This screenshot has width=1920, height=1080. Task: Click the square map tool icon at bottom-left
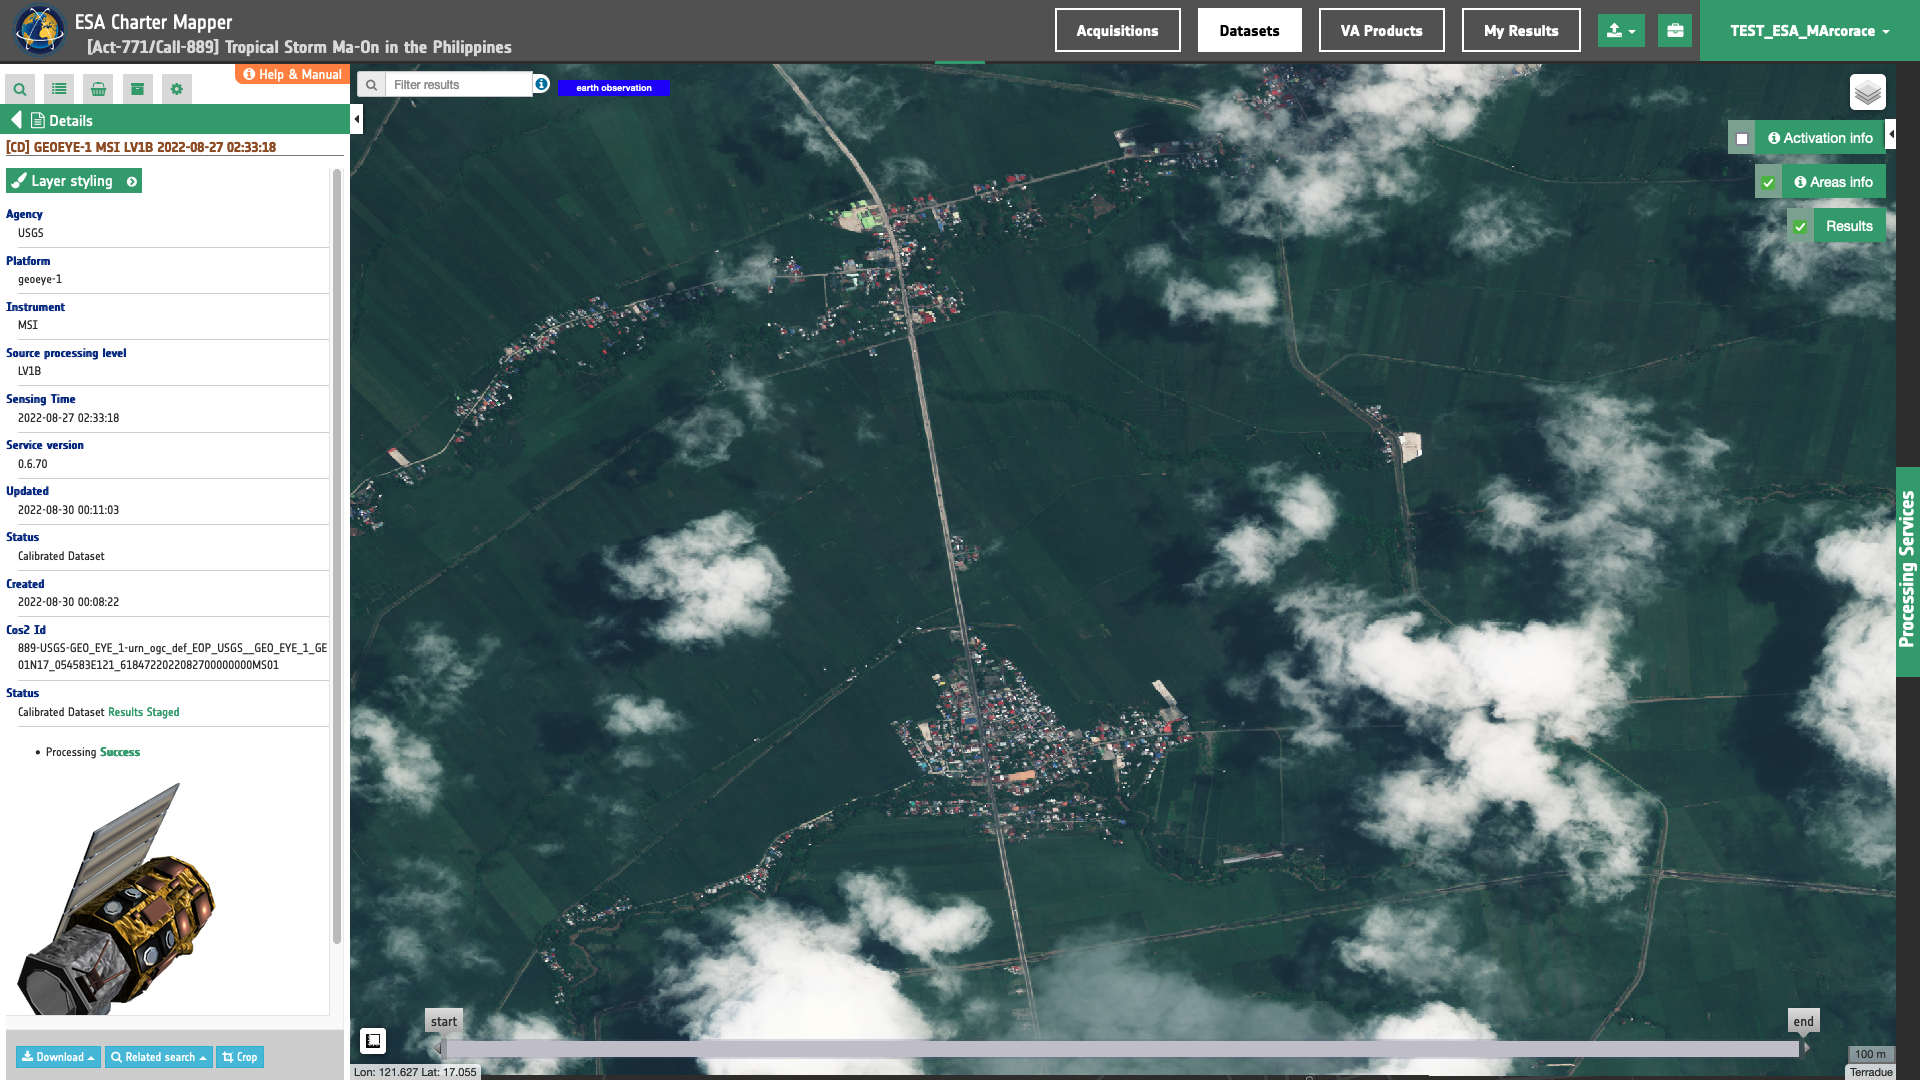pyautogui.click(x=373, y=1041)
